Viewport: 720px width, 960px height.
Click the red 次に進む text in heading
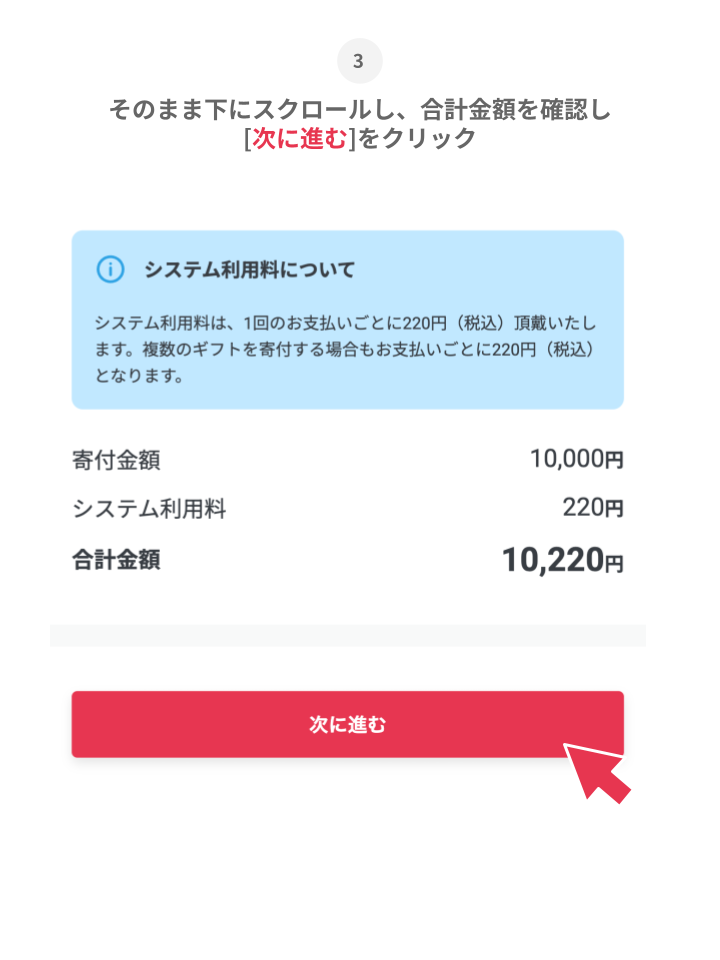pos(300,139)
